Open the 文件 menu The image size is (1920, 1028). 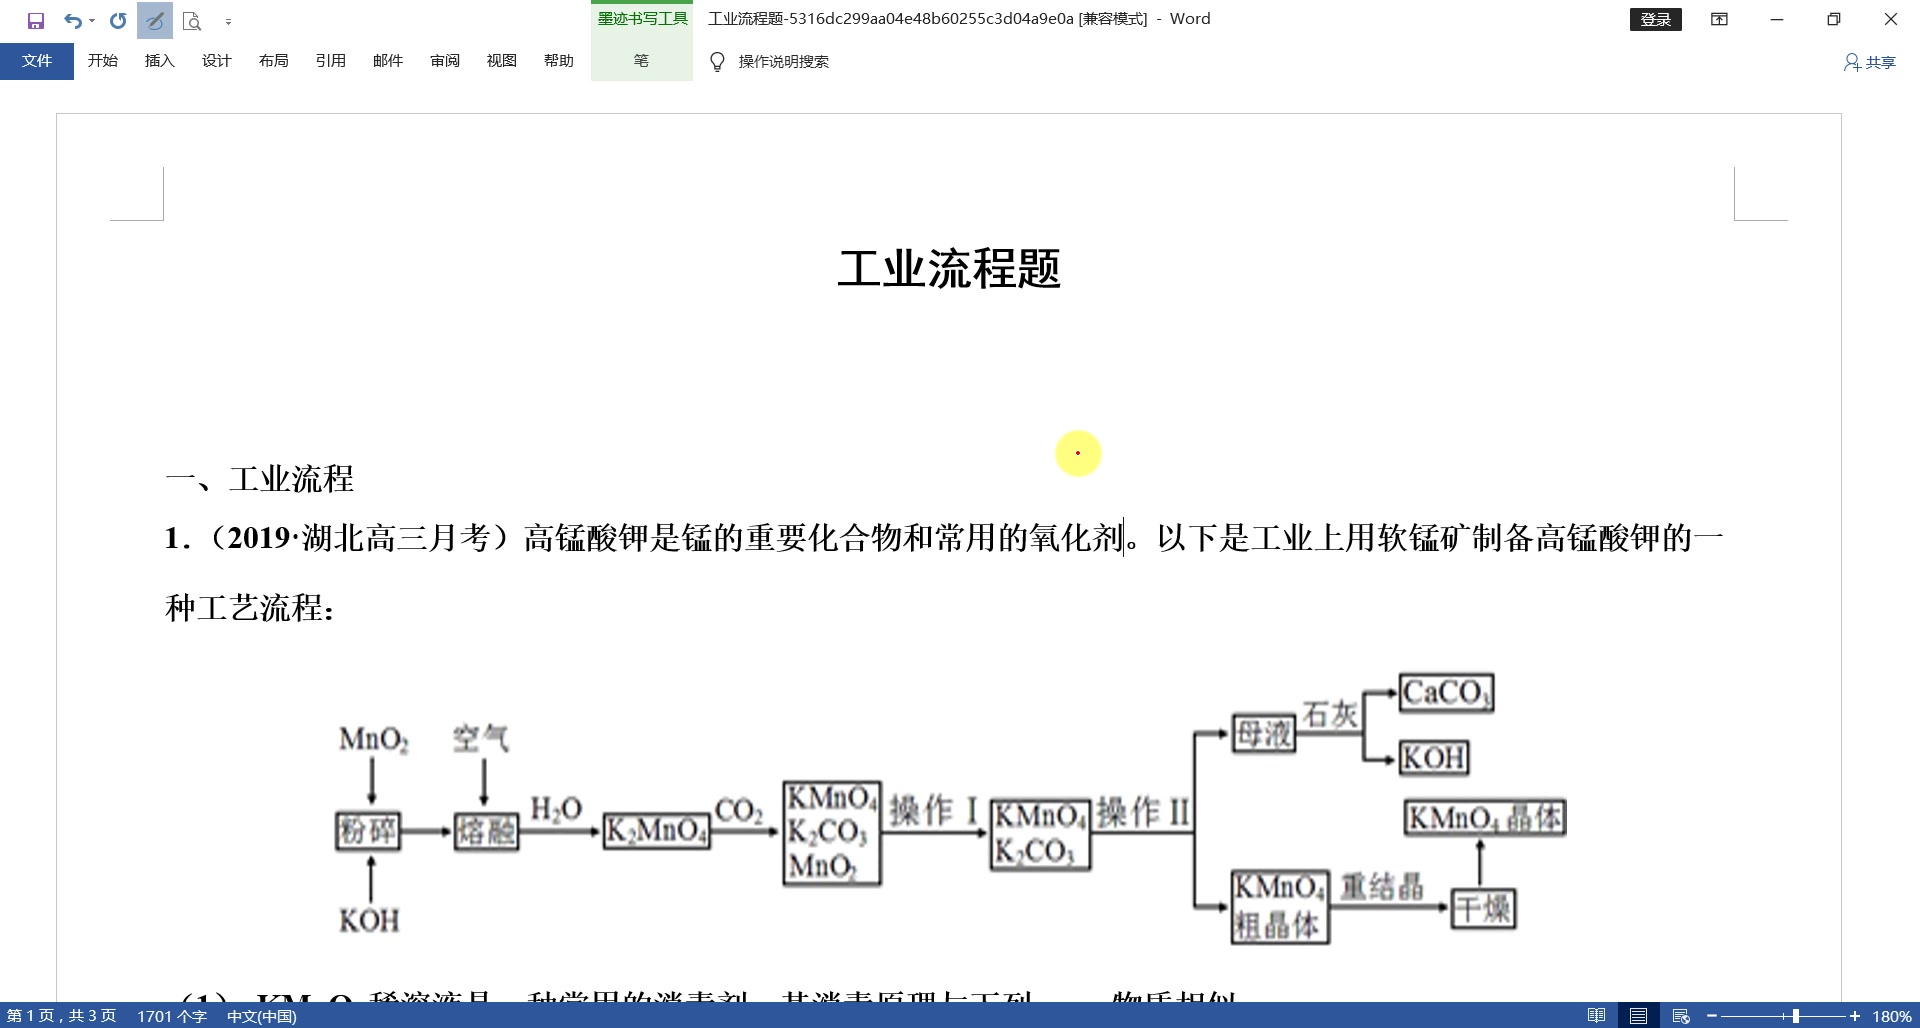pyautogui.click(x=37, y=61)
